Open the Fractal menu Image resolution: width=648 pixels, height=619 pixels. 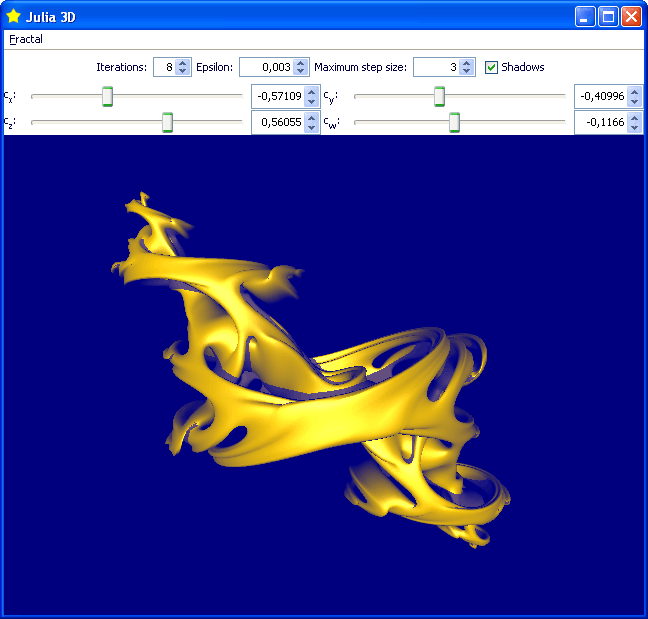coord(26,39)
